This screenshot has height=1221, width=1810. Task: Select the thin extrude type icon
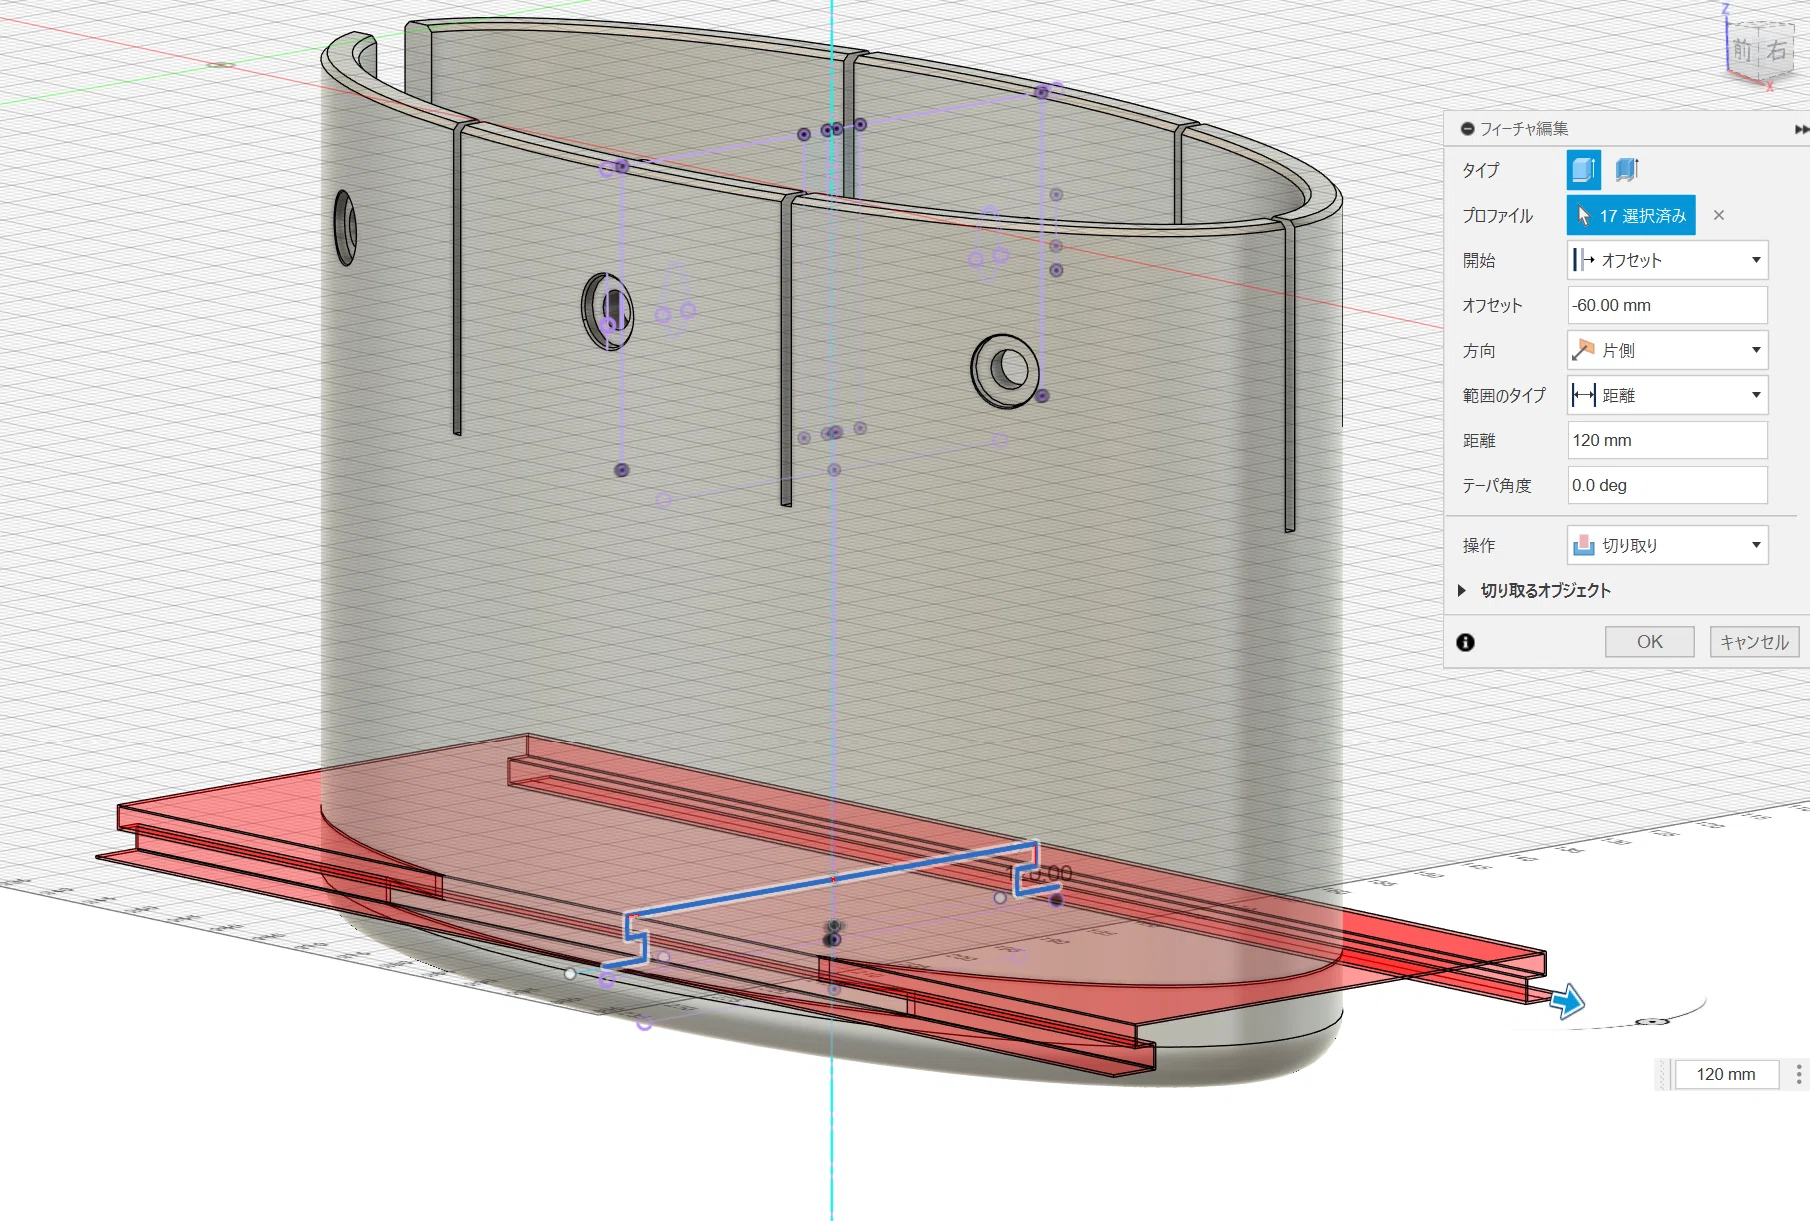coord(1627,170)
